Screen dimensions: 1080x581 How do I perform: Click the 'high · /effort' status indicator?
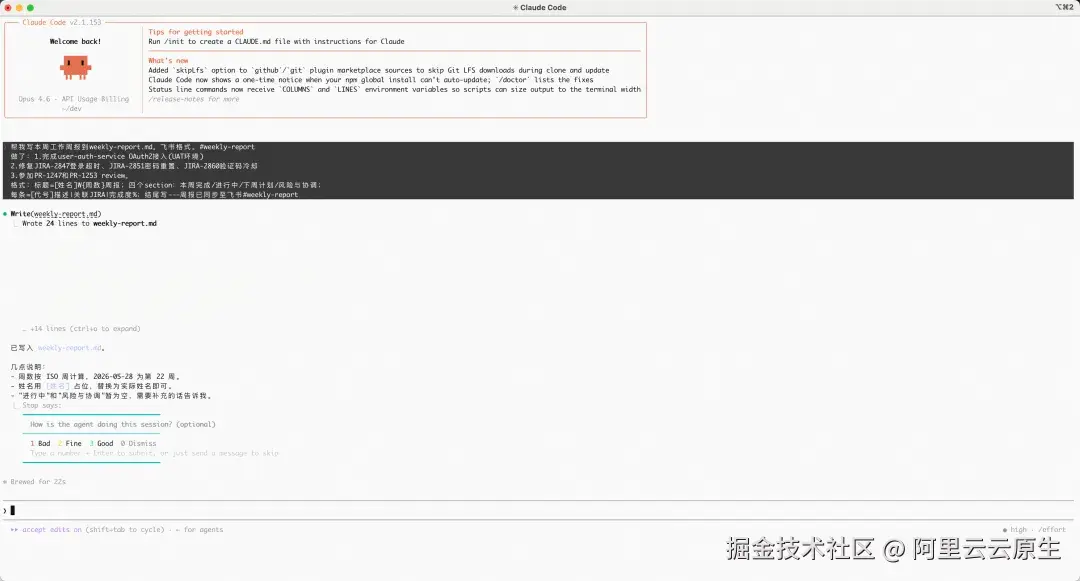click(x=1035, y=529)
